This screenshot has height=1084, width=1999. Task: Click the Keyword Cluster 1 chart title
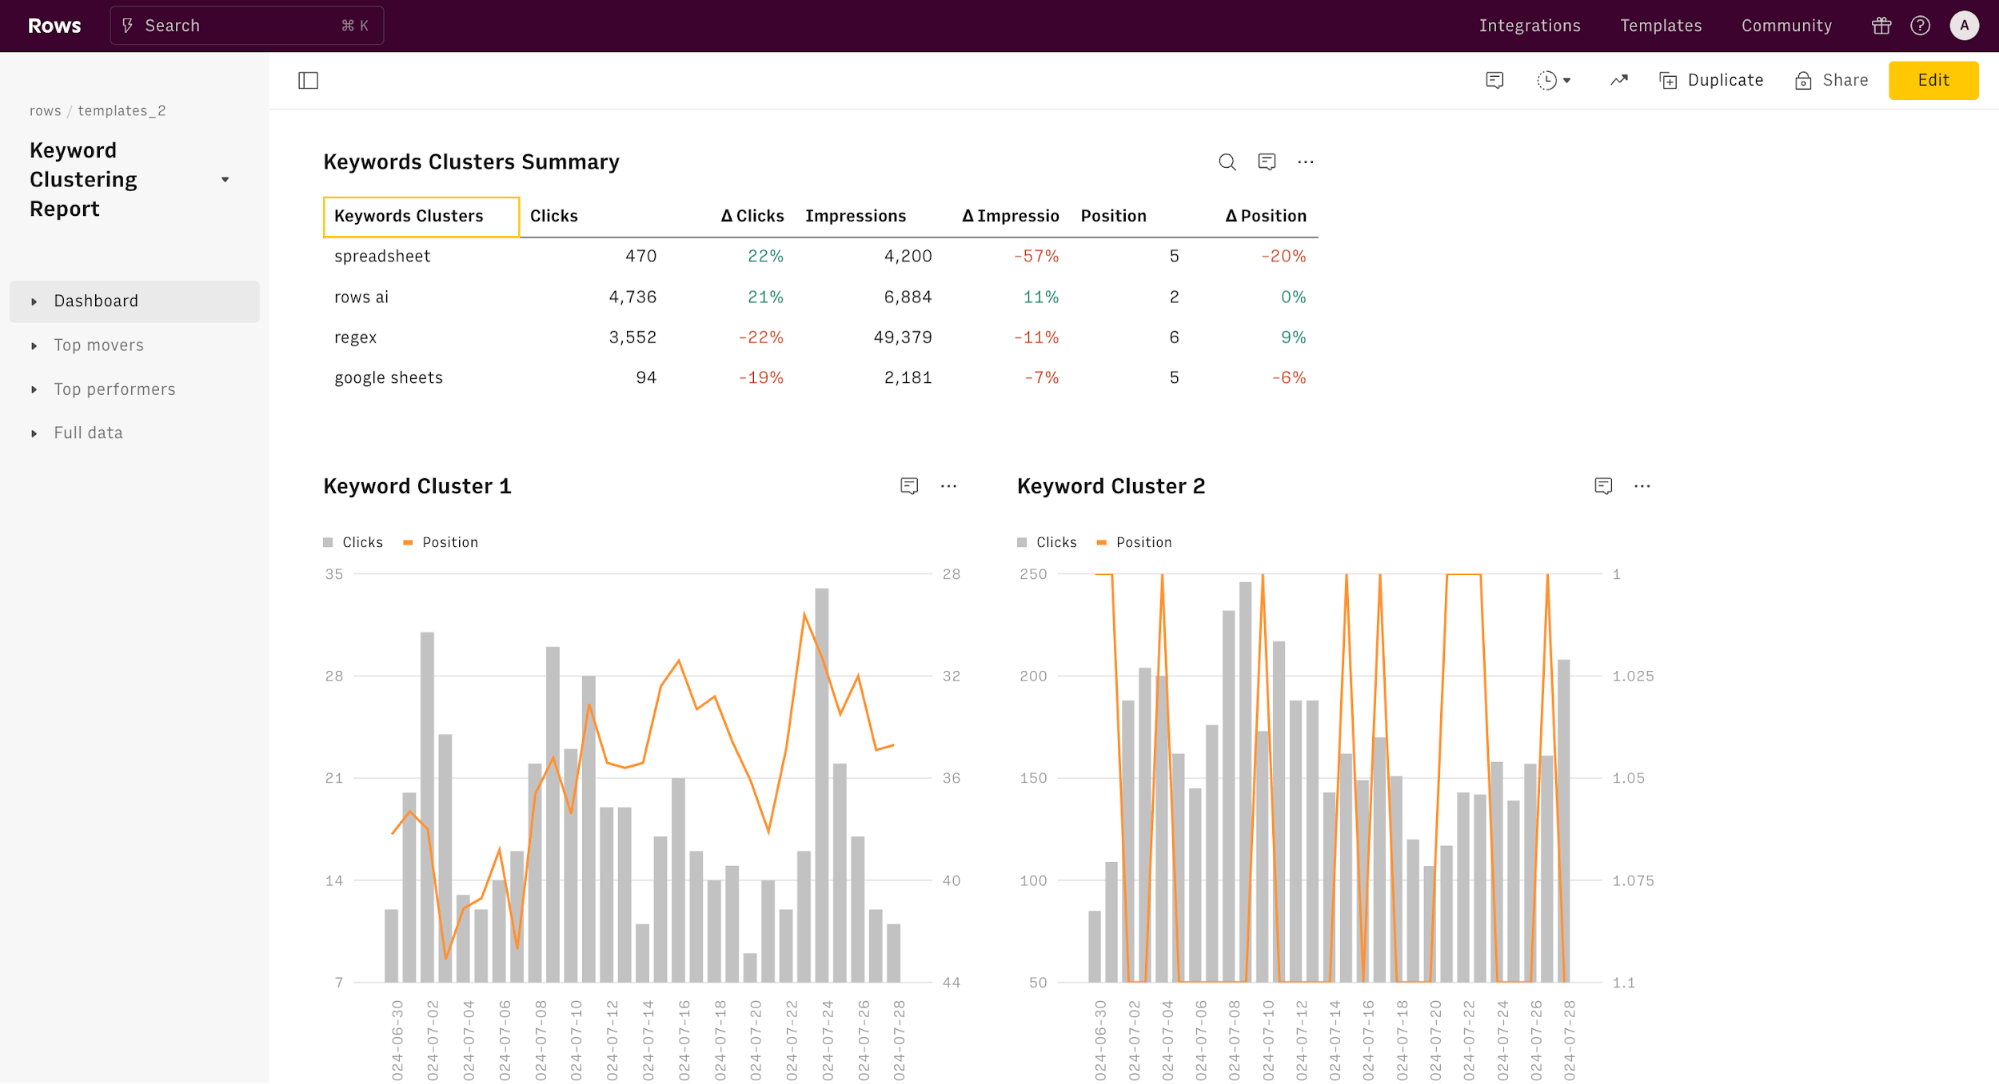(417, 486)
